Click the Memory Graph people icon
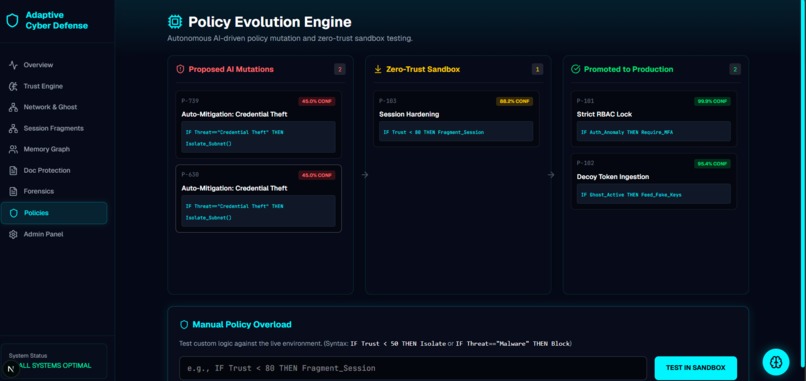Image resolution: width=806 pixels, height=381 pixels. tap(13, 150)
